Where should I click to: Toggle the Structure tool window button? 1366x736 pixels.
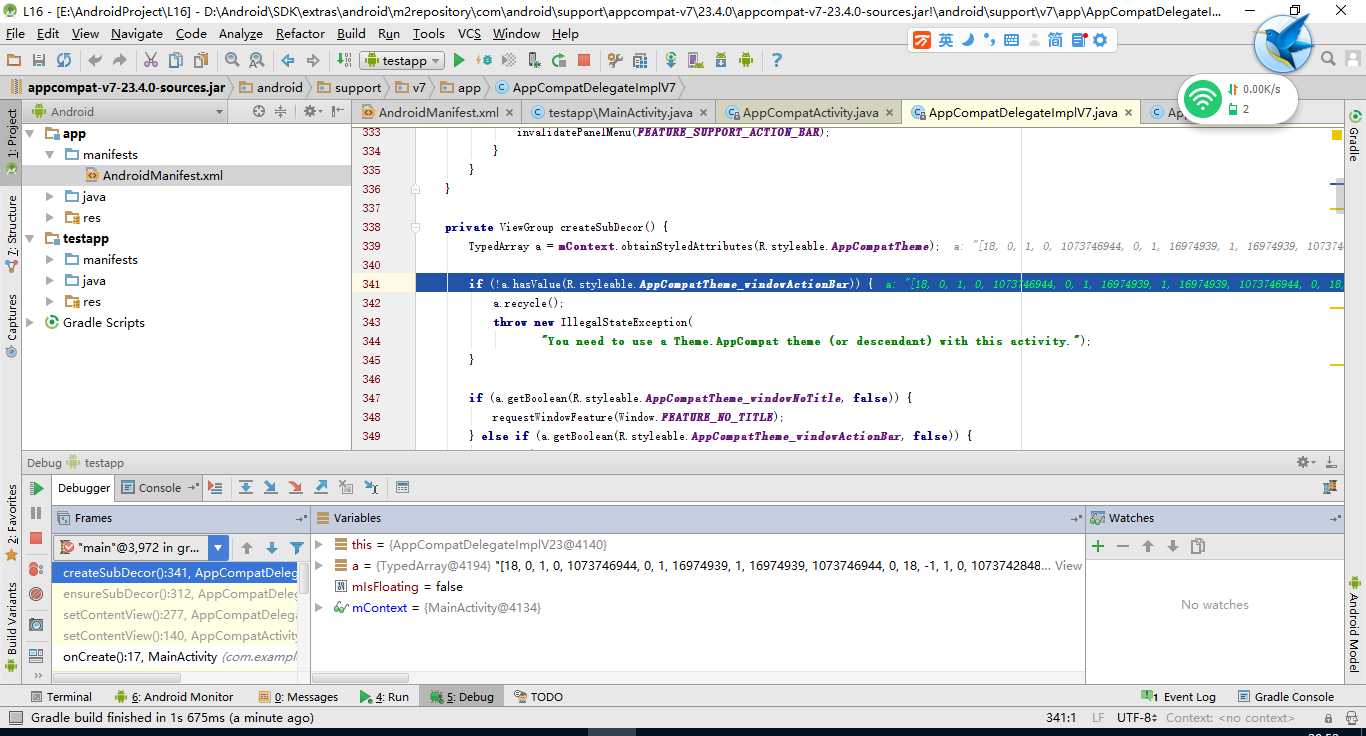pyautogui.click(x=11, y=232)
